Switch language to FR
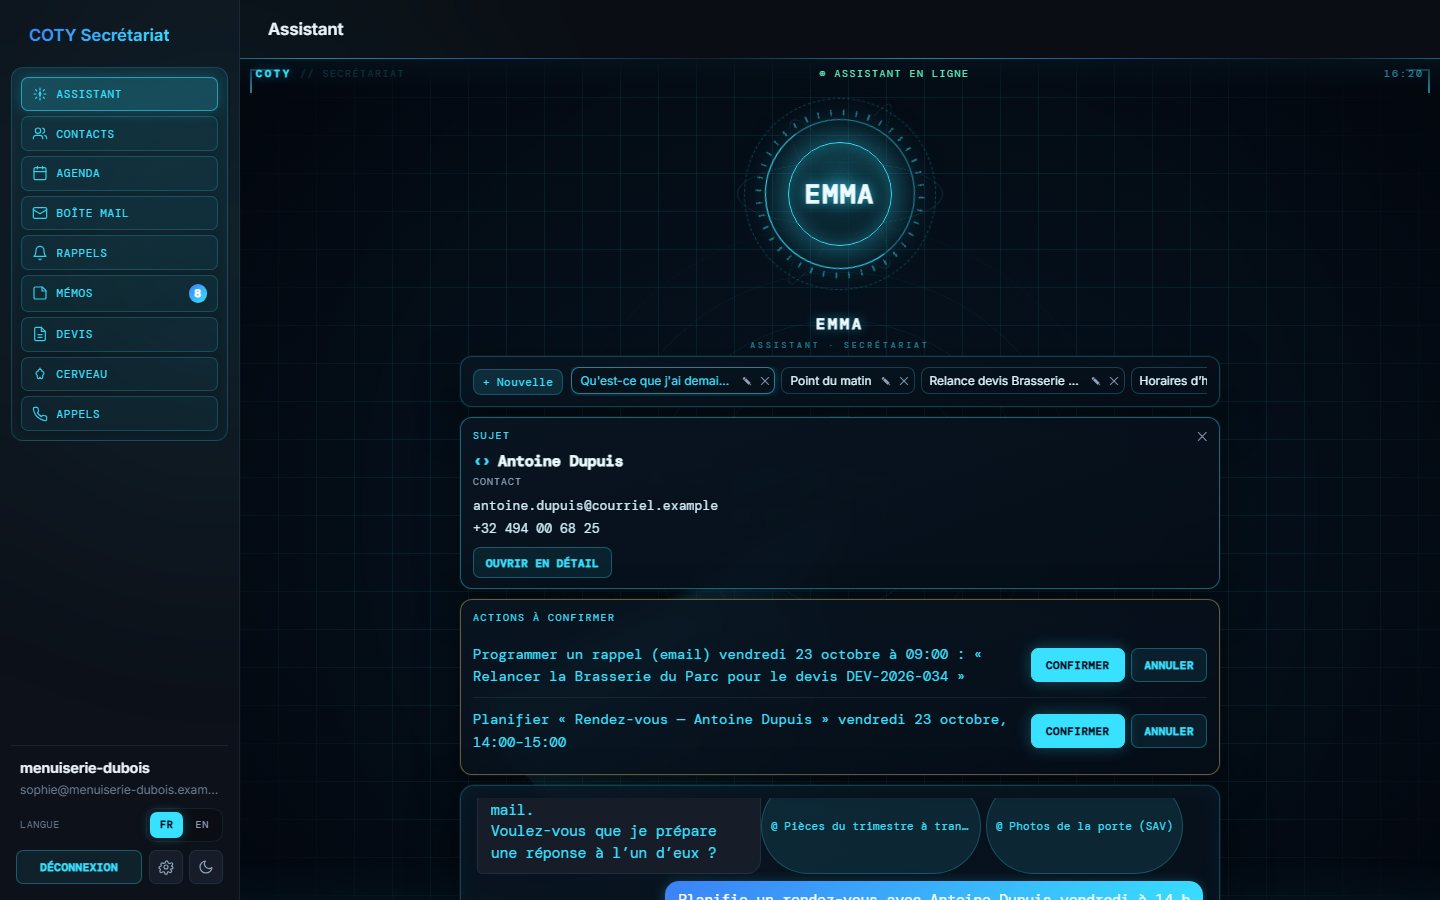This screenshot has width=1440, height=900. (166, 825)
